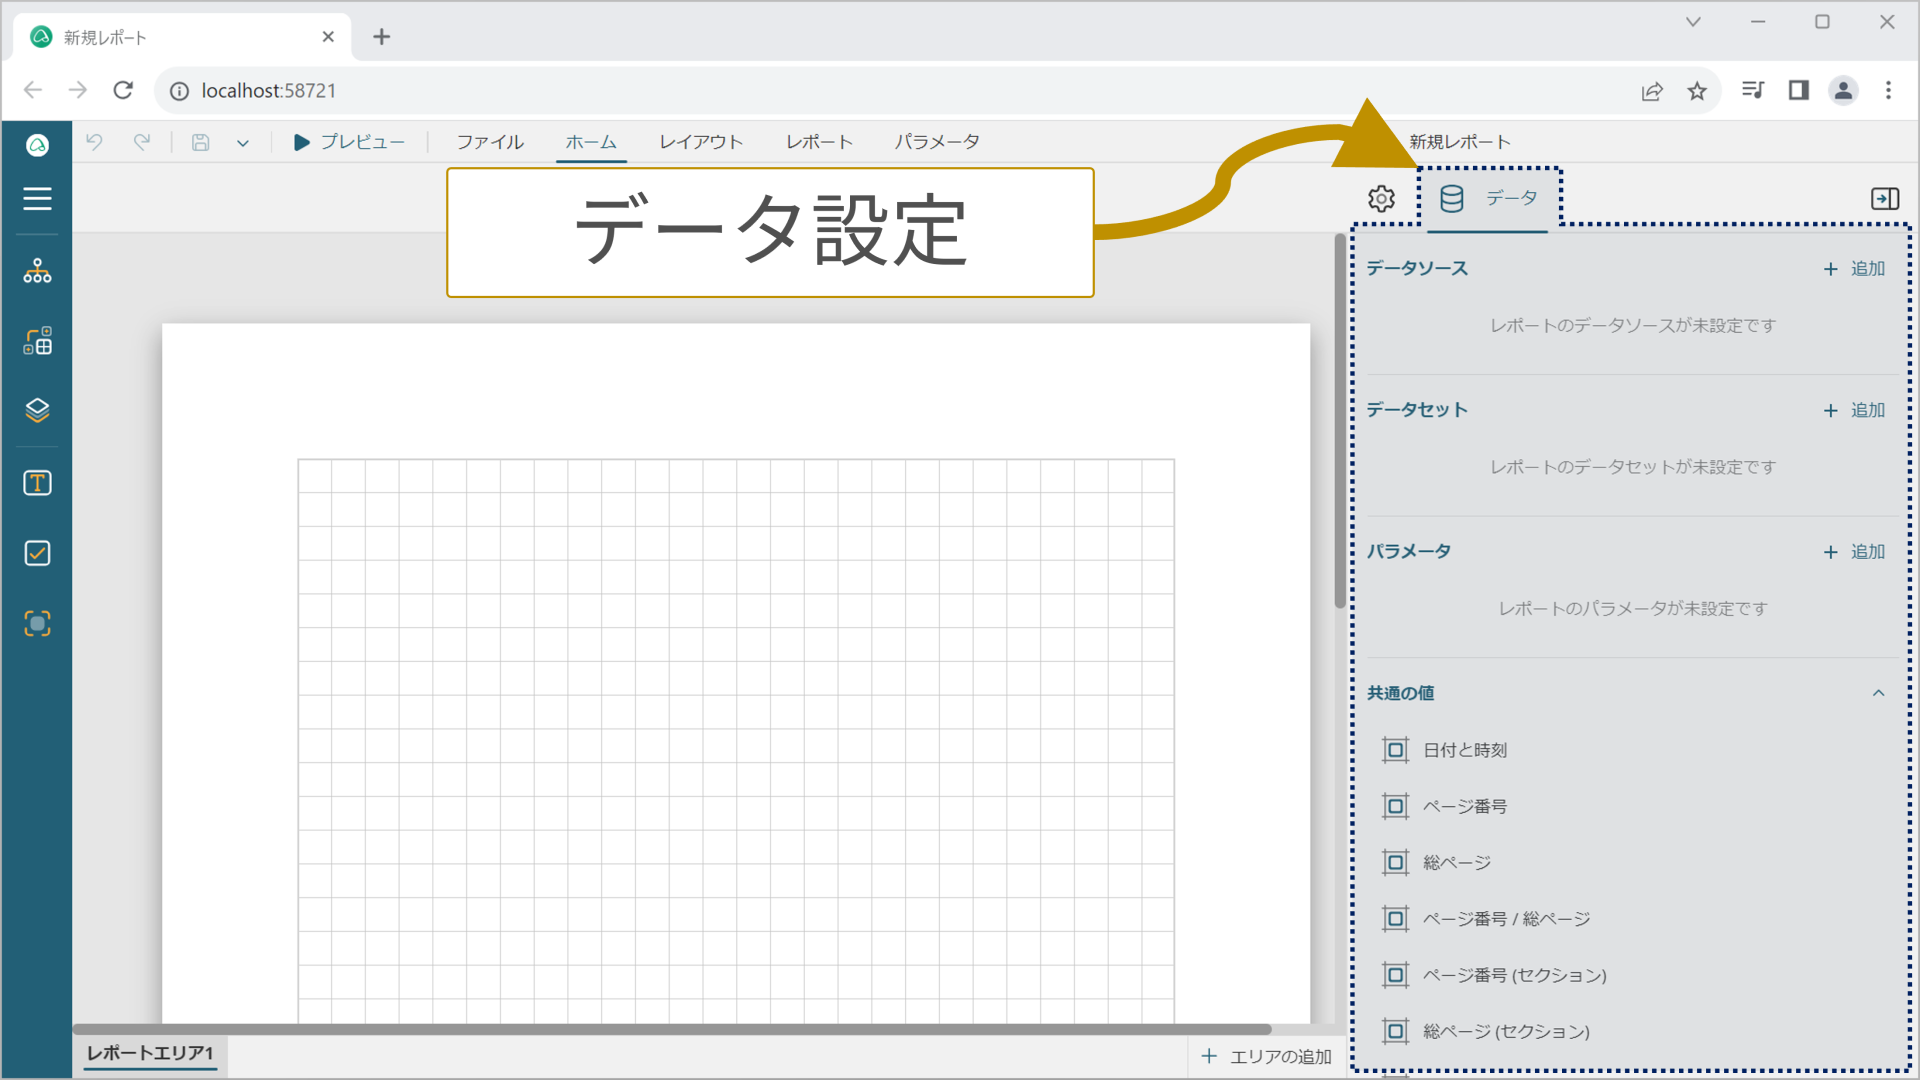Click the プレビュー preview button
This screenshot has height=1080, width=1920.
pos(349,142)
